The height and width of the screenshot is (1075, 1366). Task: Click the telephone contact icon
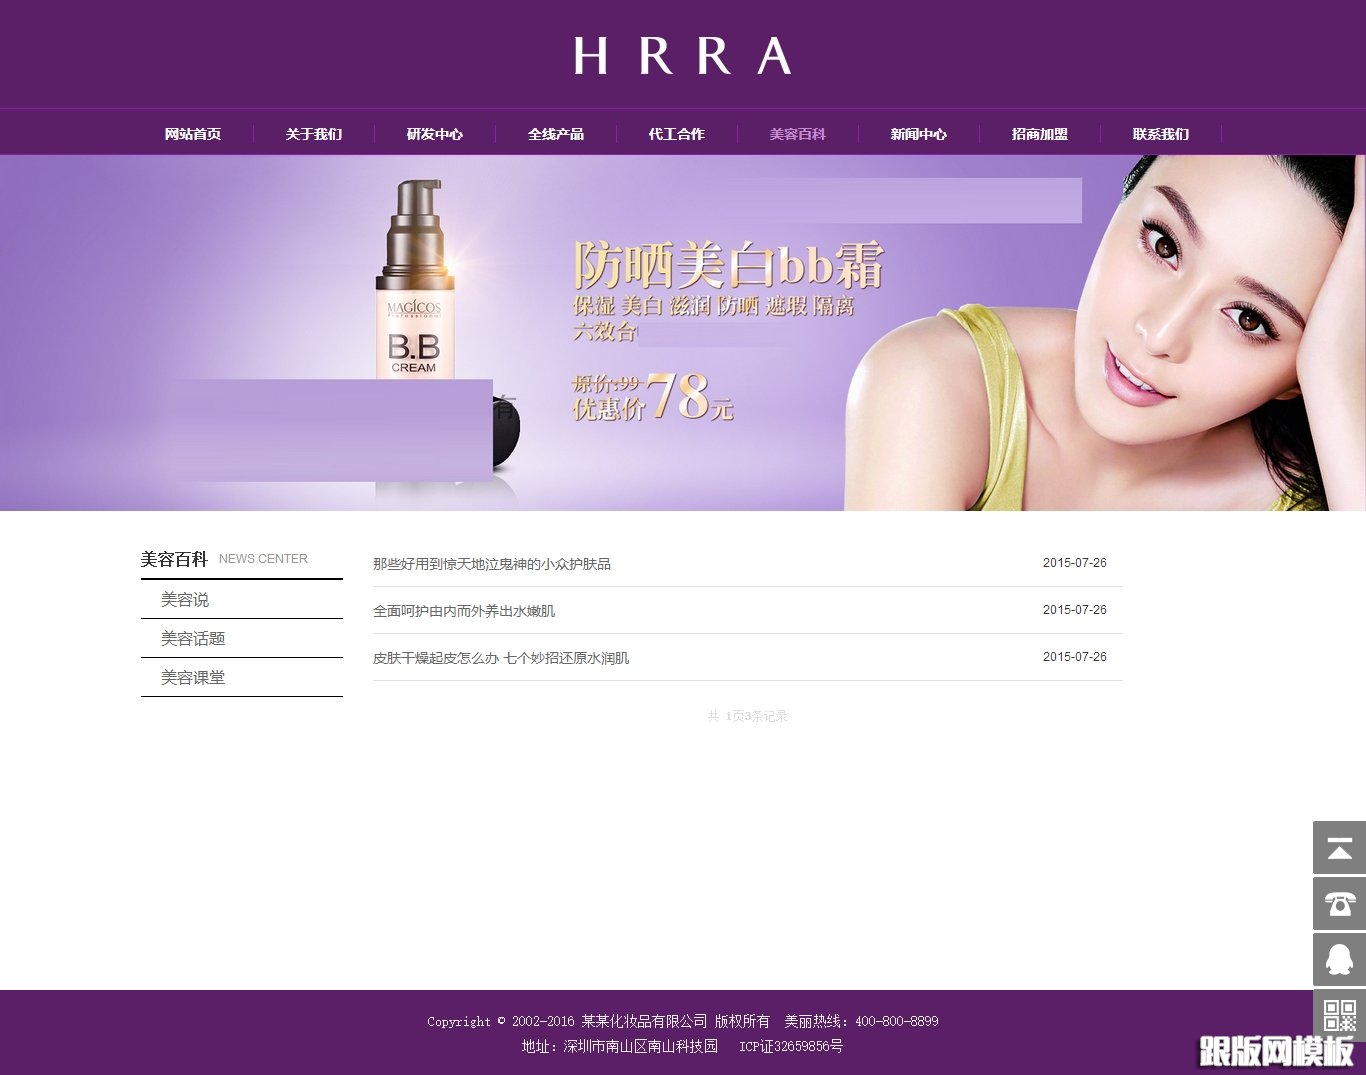pos(1339,904)
